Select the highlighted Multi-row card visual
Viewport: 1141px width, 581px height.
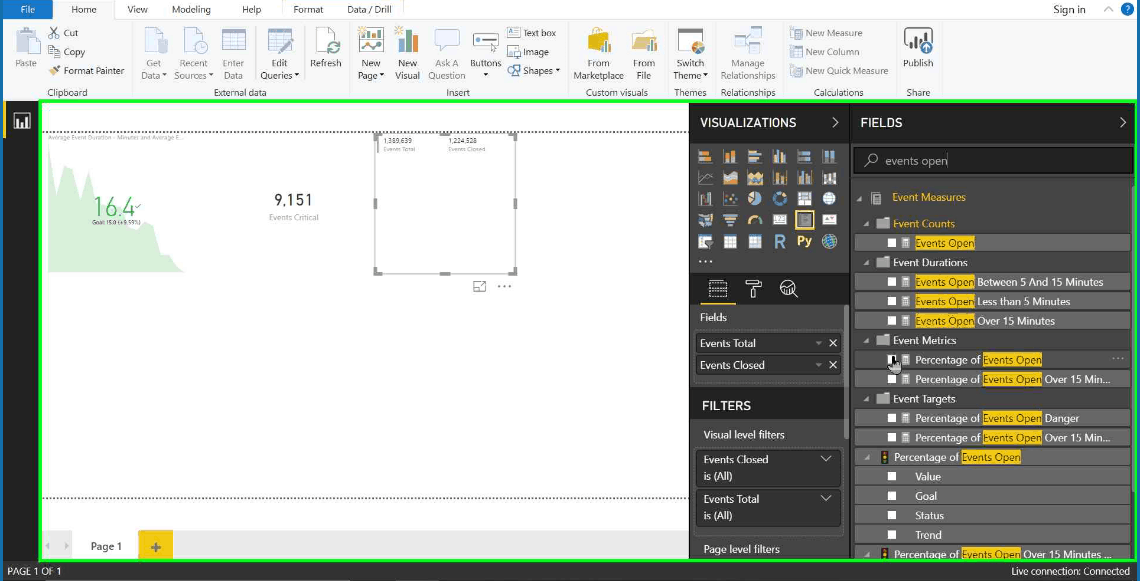click(804, 220)
